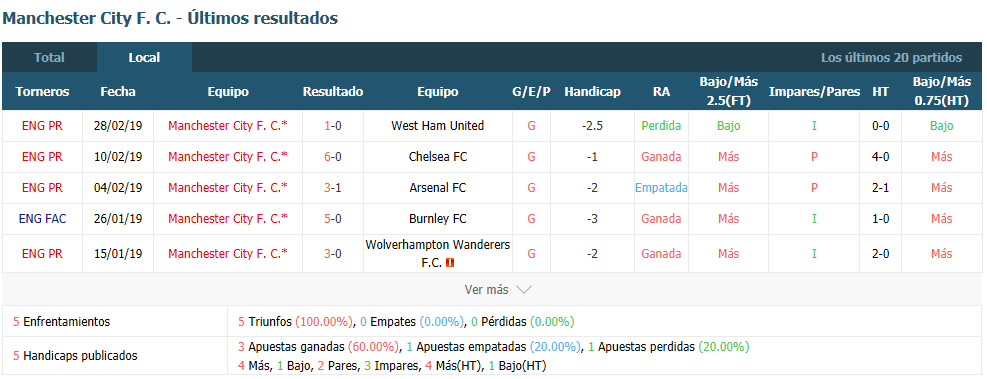Viewport: 987px width, 379px height.
Task: Click the Impares/Pares column header
Action: pyautogui.click(x=814, y=92)
